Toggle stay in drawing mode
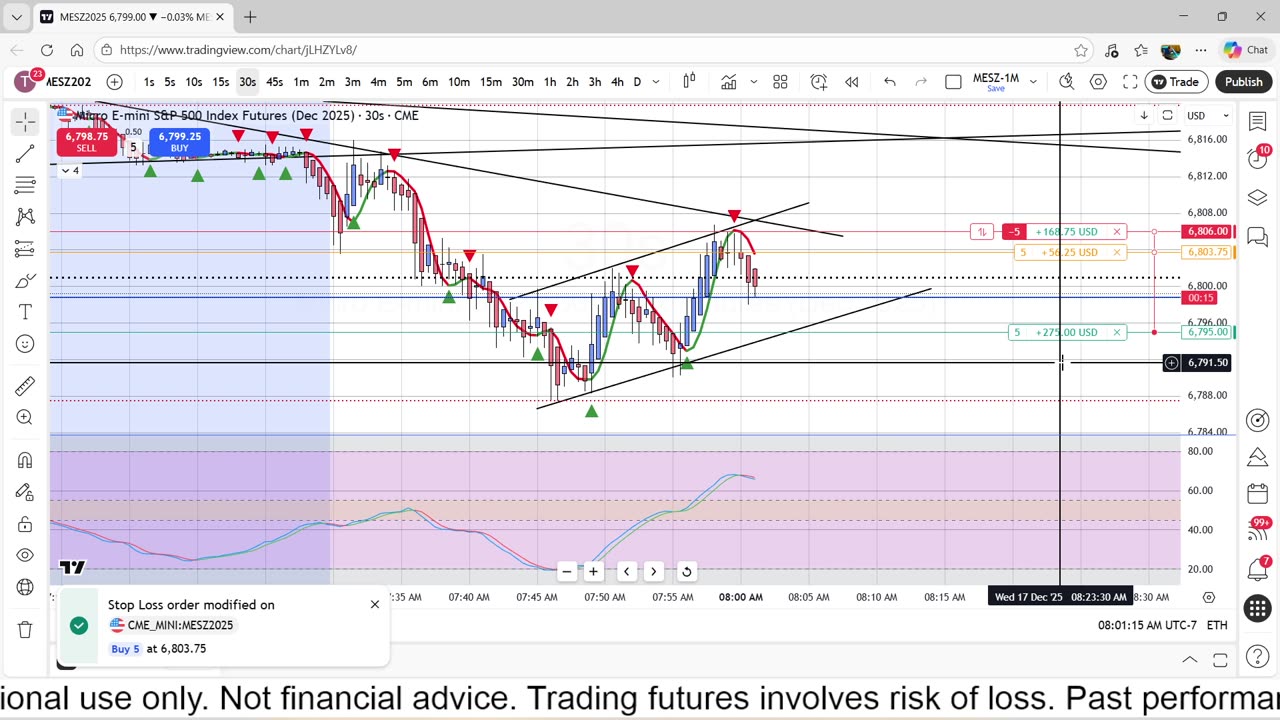The image size is (1280, 720). click(25, 492)
